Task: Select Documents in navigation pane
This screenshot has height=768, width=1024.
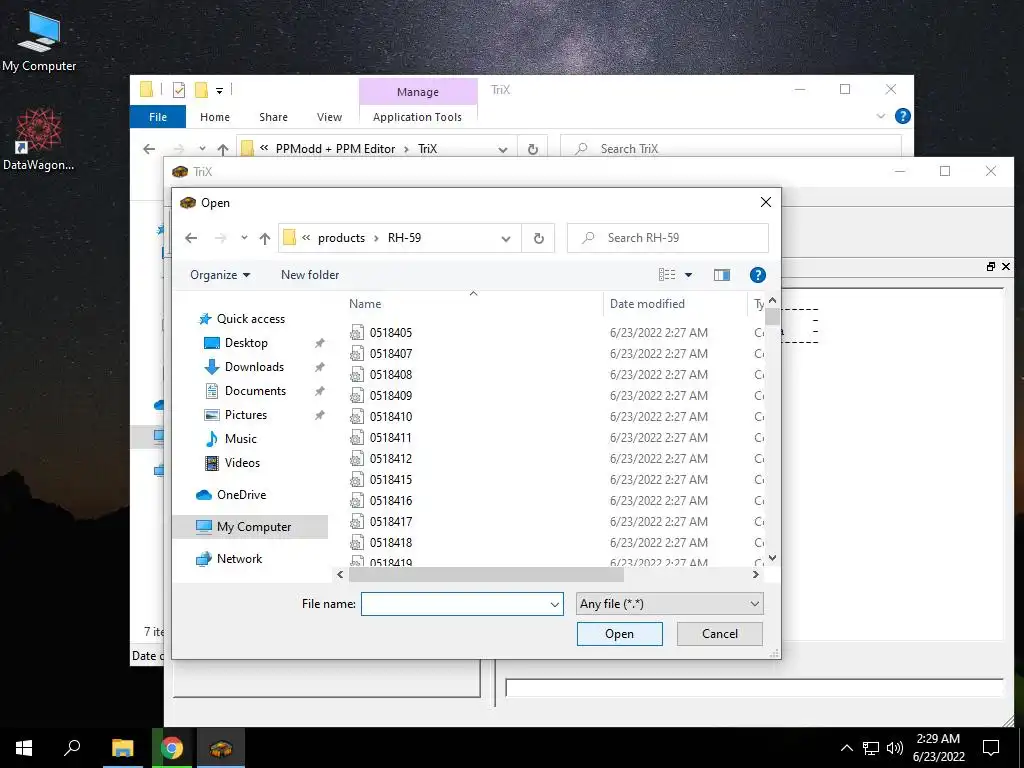Action: [255, 391]
